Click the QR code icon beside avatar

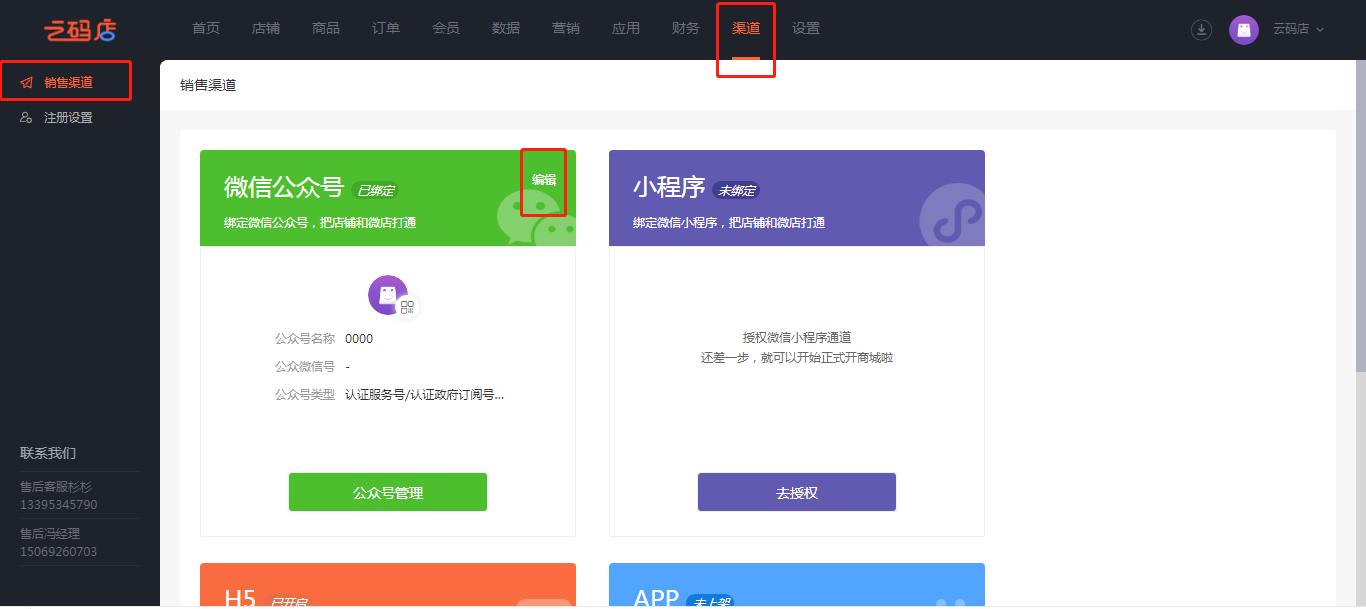[x=407, y=307]
